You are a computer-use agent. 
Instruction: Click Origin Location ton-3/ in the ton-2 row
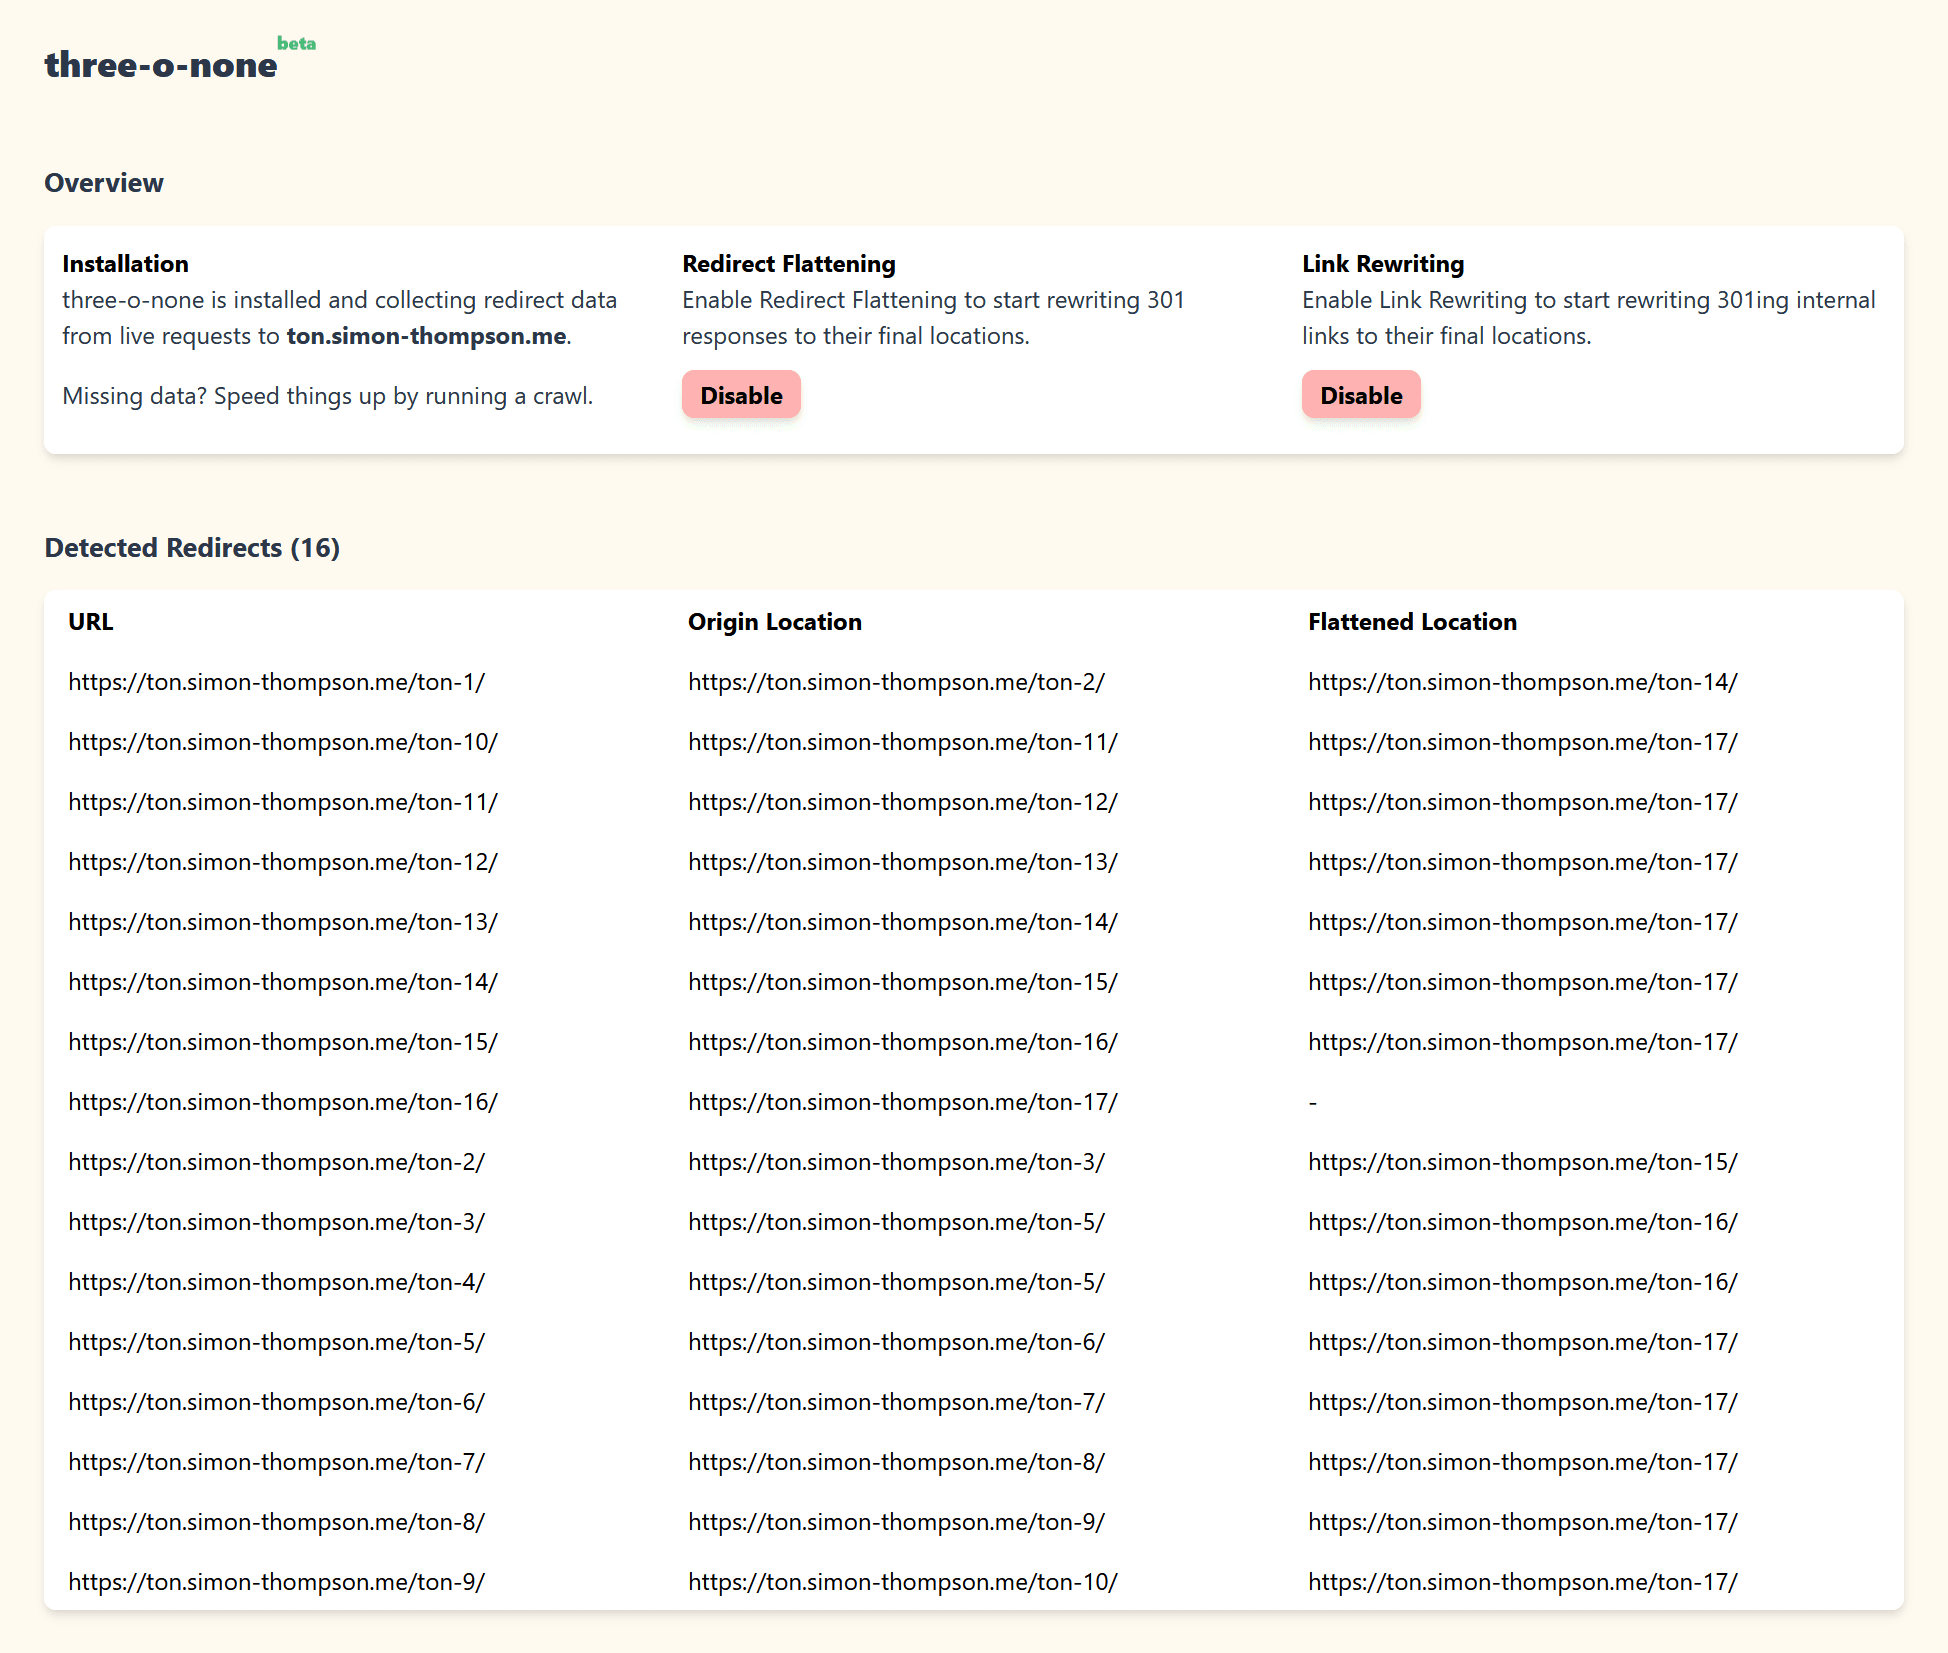tap(897, 1162)
